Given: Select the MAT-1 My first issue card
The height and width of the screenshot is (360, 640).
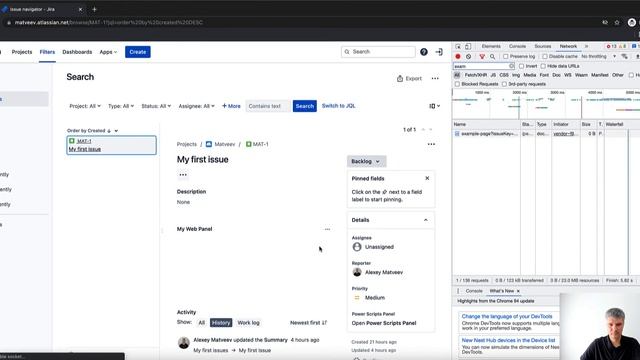Looking at the screenshot, I should (x=111, y=145).
